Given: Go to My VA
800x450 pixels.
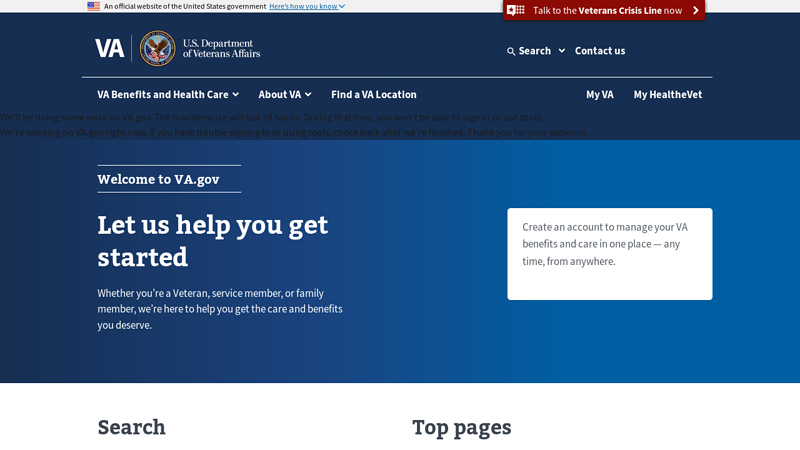Looking at the screenshot, I should click(599, 95).
